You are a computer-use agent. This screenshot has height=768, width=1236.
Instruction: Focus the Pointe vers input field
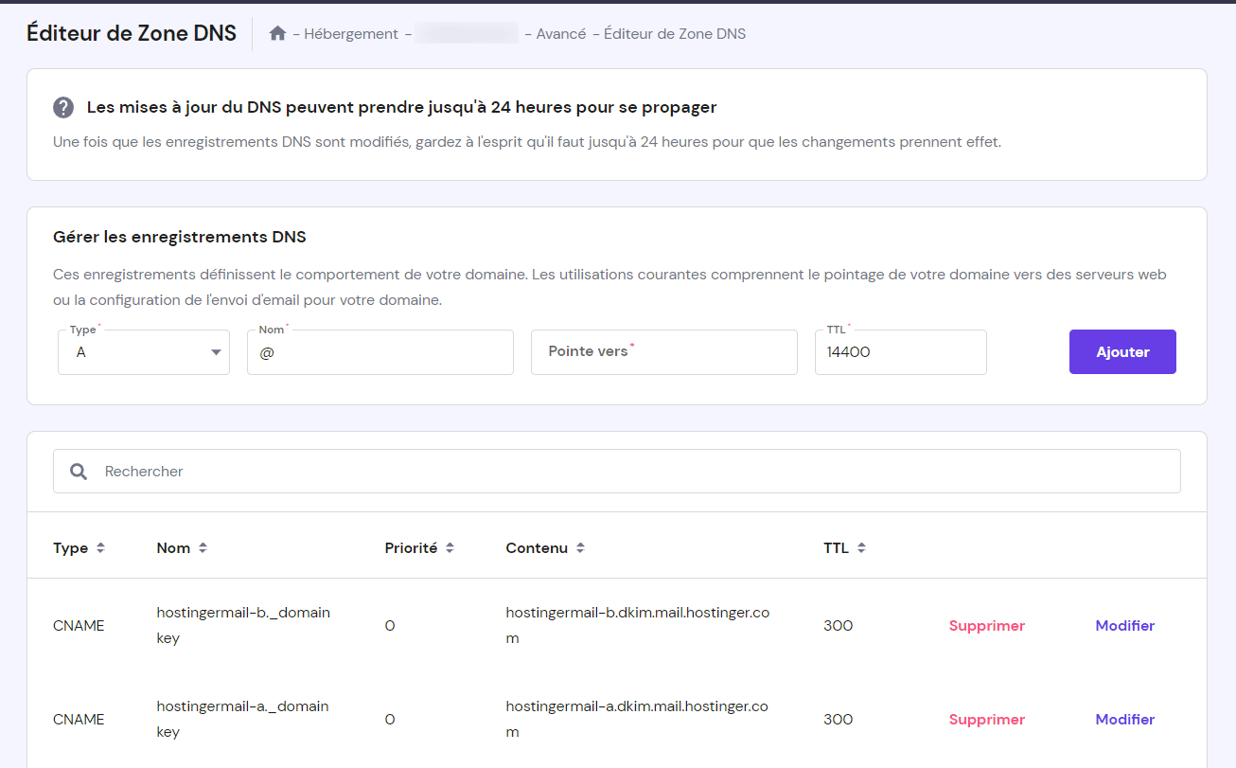coord(663,352)
